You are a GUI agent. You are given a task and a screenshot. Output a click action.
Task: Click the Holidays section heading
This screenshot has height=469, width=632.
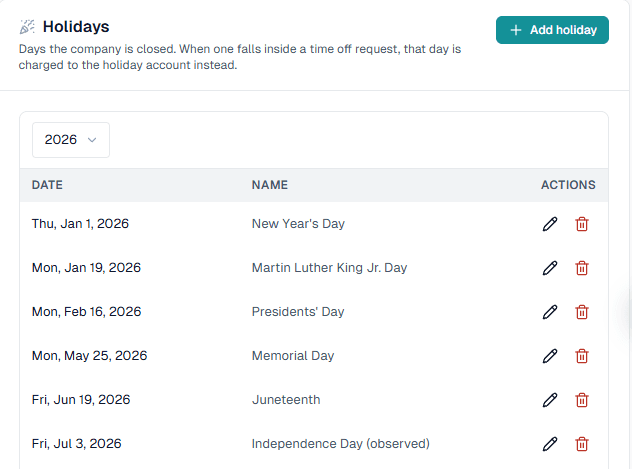(x=76, y=27)
